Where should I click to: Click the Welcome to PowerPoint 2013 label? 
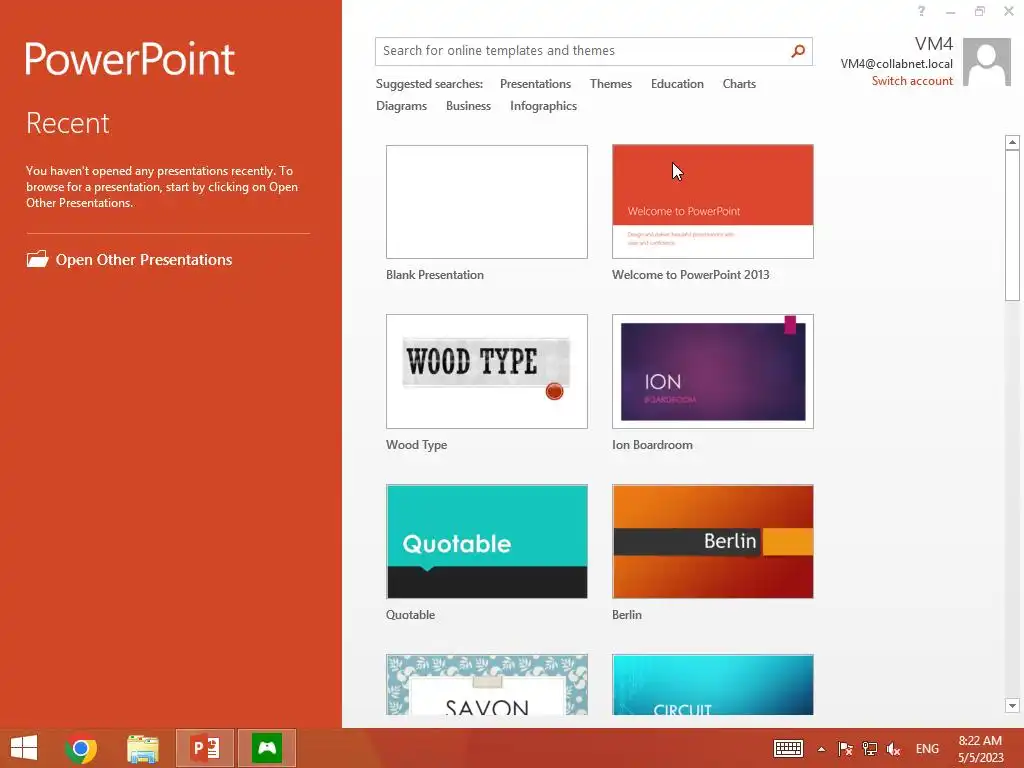click(x=690, y=275)
